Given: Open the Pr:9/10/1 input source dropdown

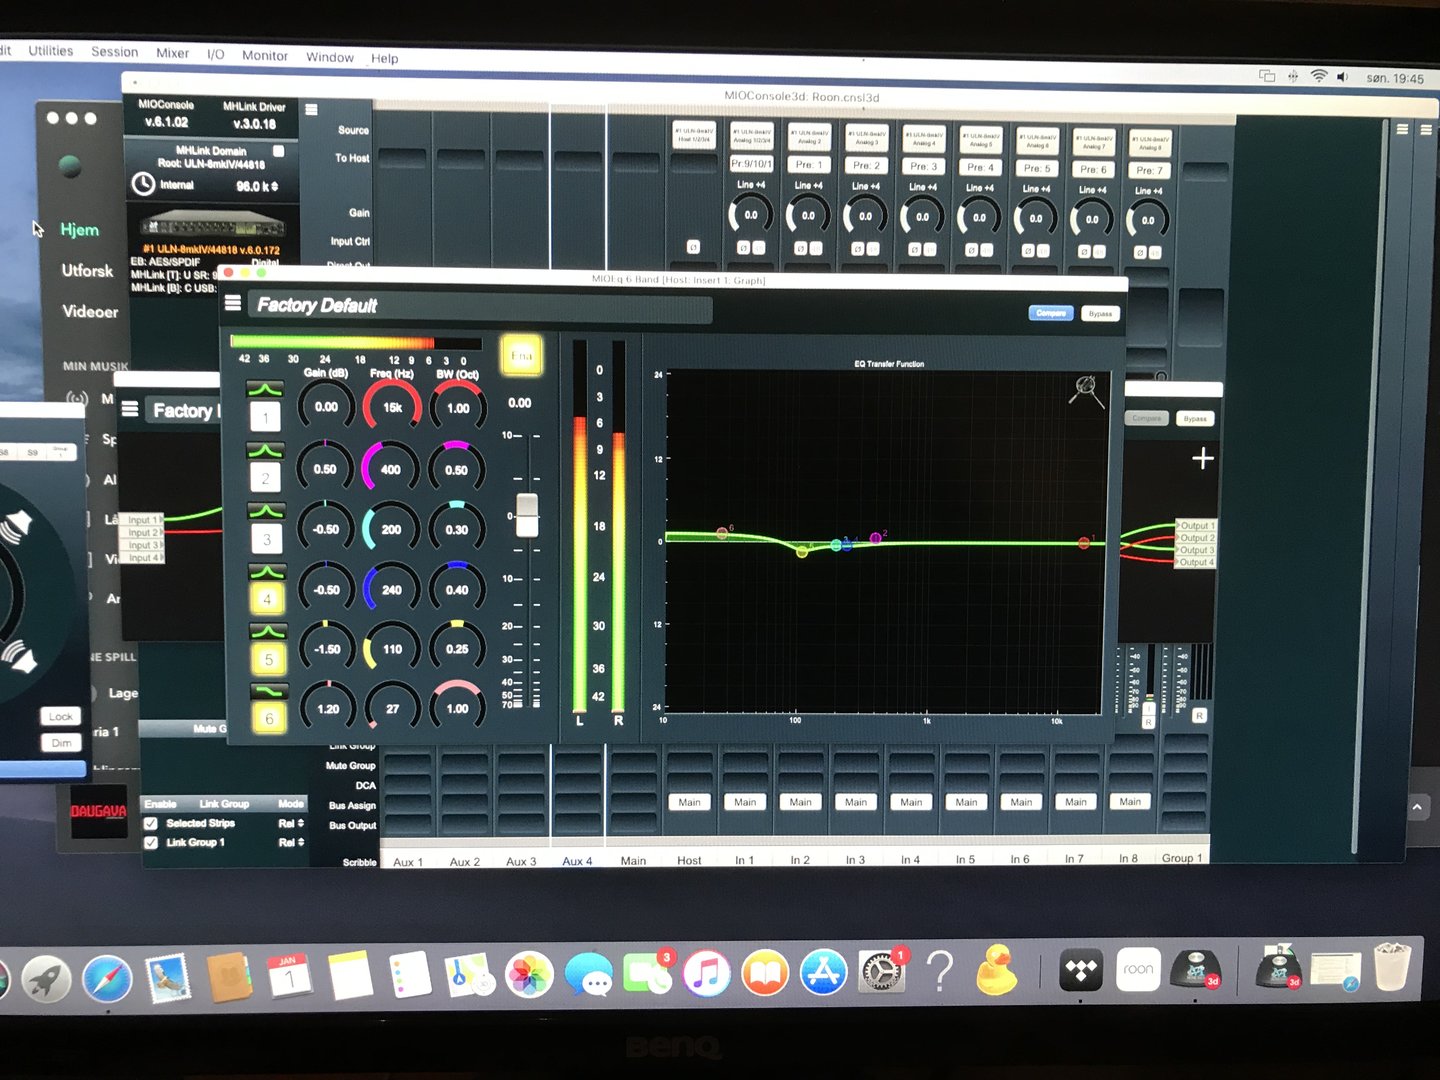Looking at the screenshot, I should [x=751, y=163].
